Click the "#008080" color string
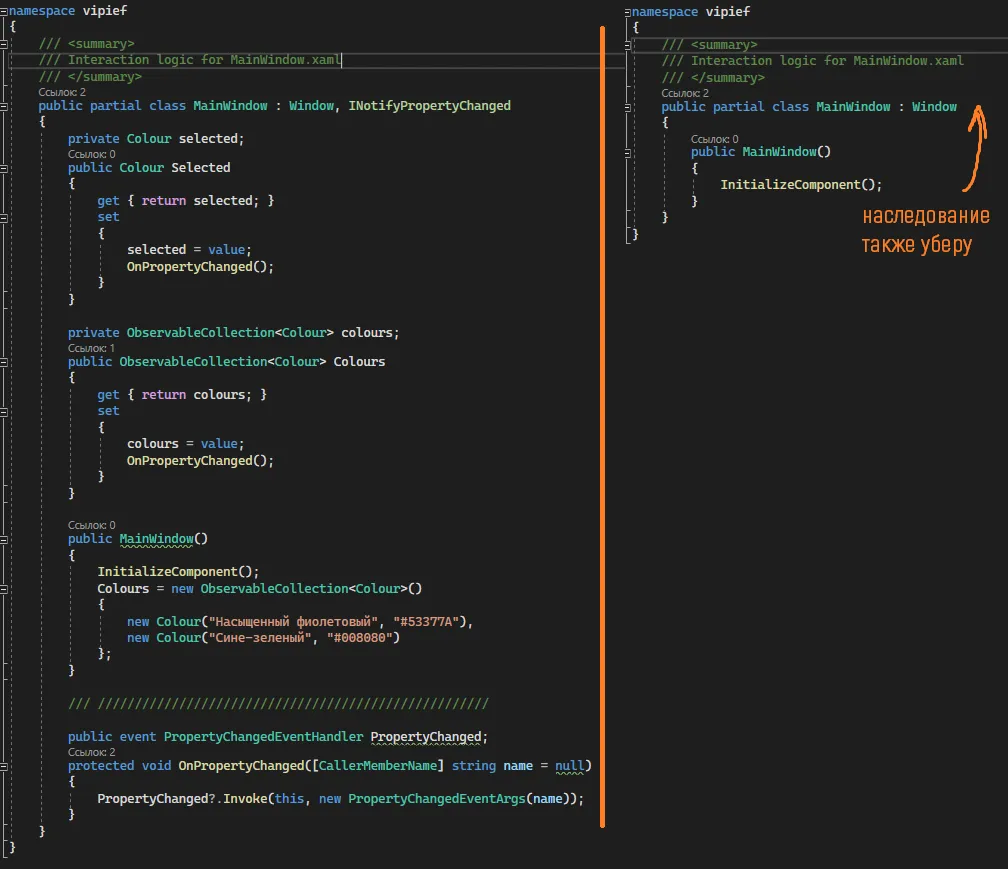 360,638
